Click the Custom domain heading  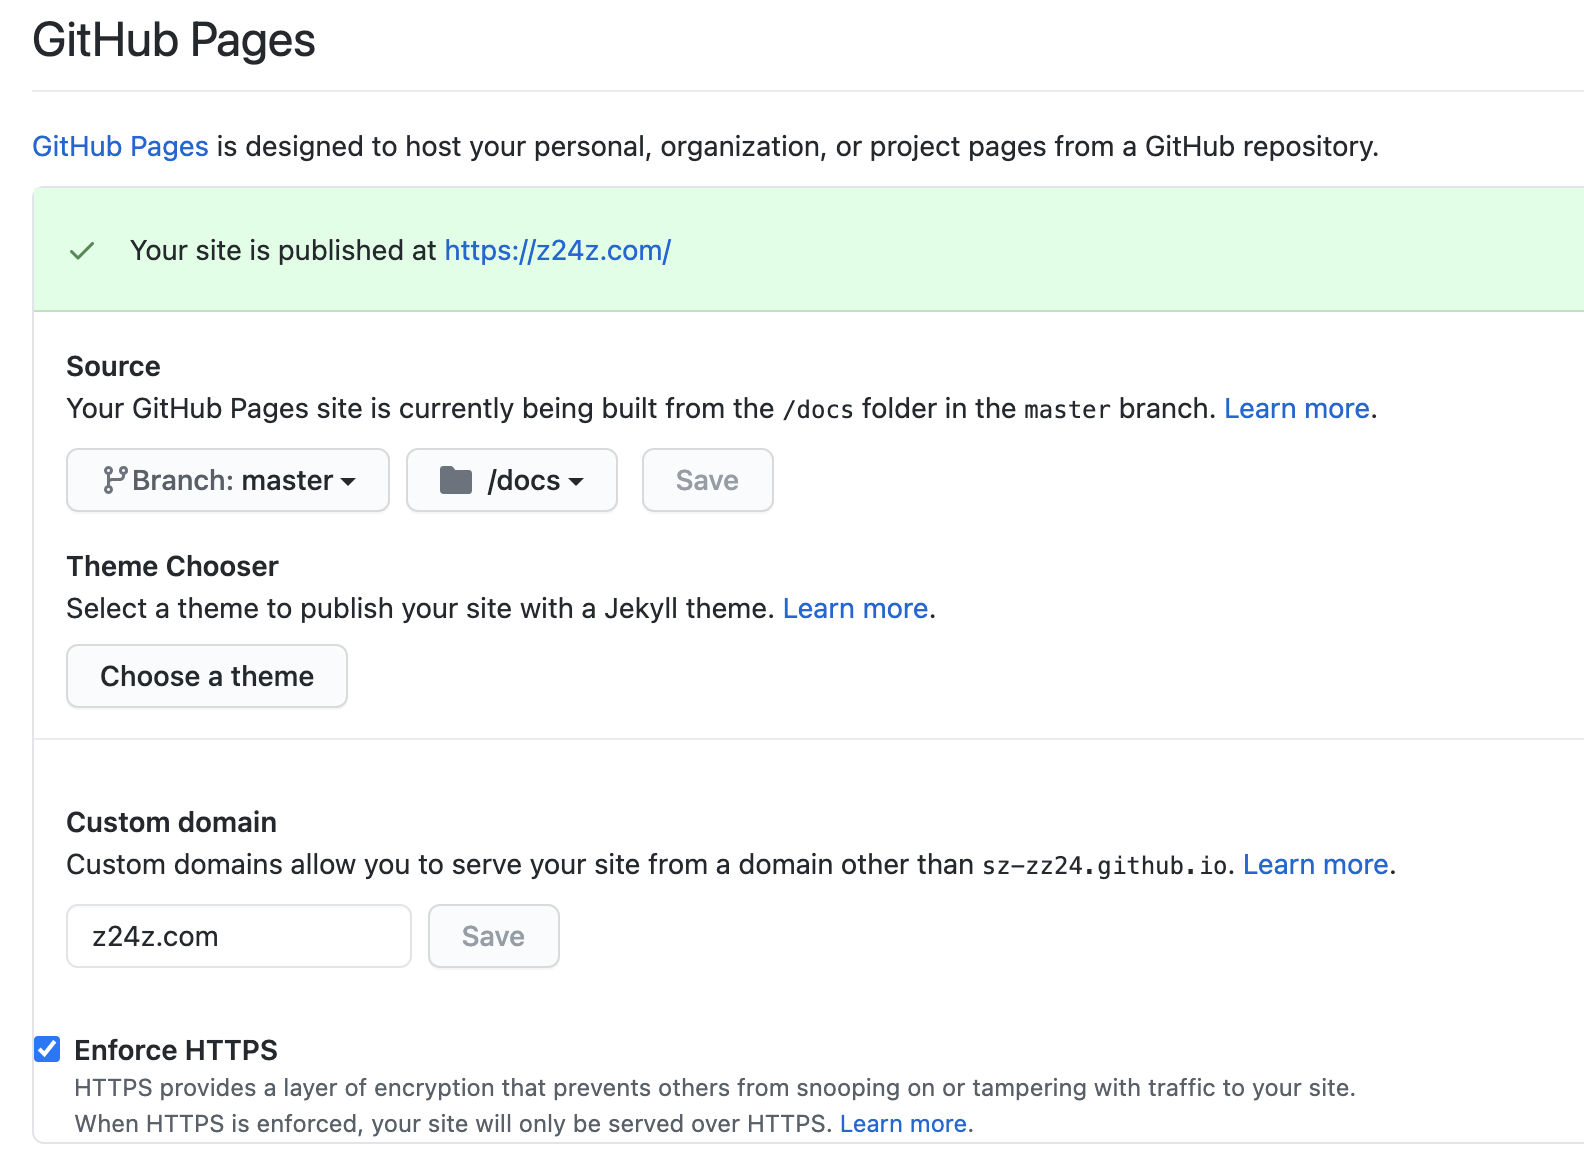tap(171, 822)
